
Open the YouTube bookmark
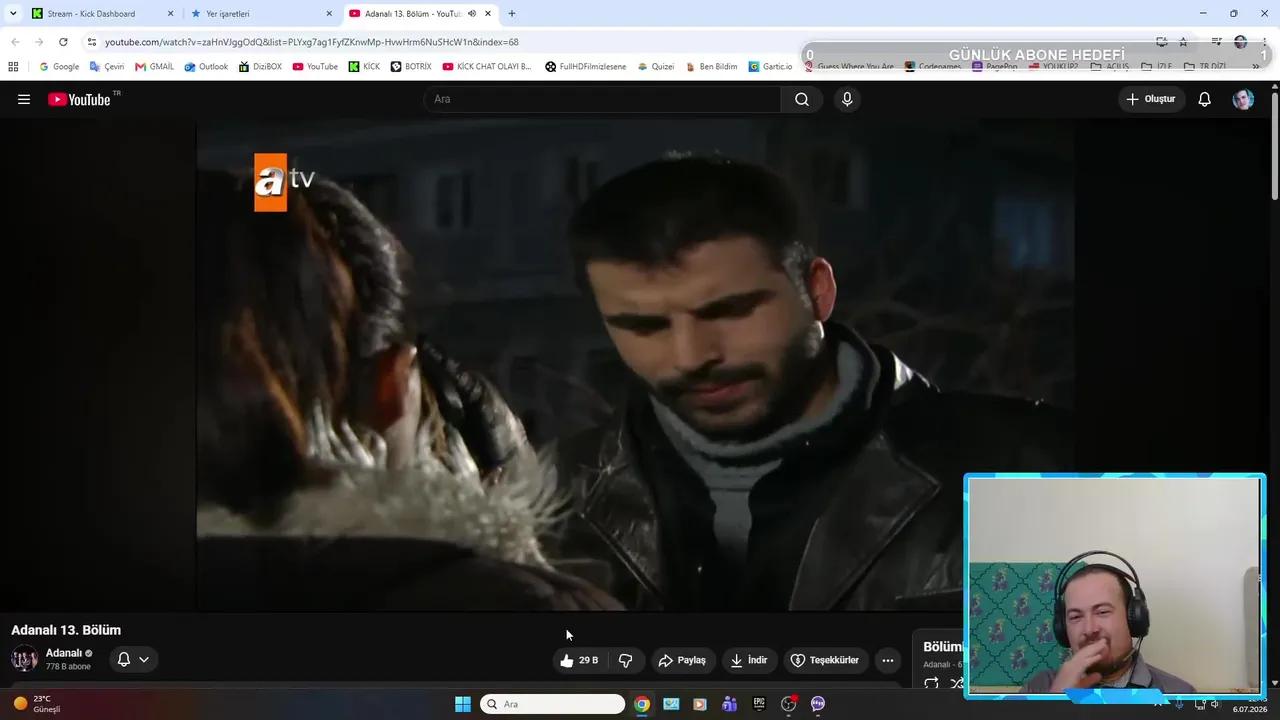315,67
